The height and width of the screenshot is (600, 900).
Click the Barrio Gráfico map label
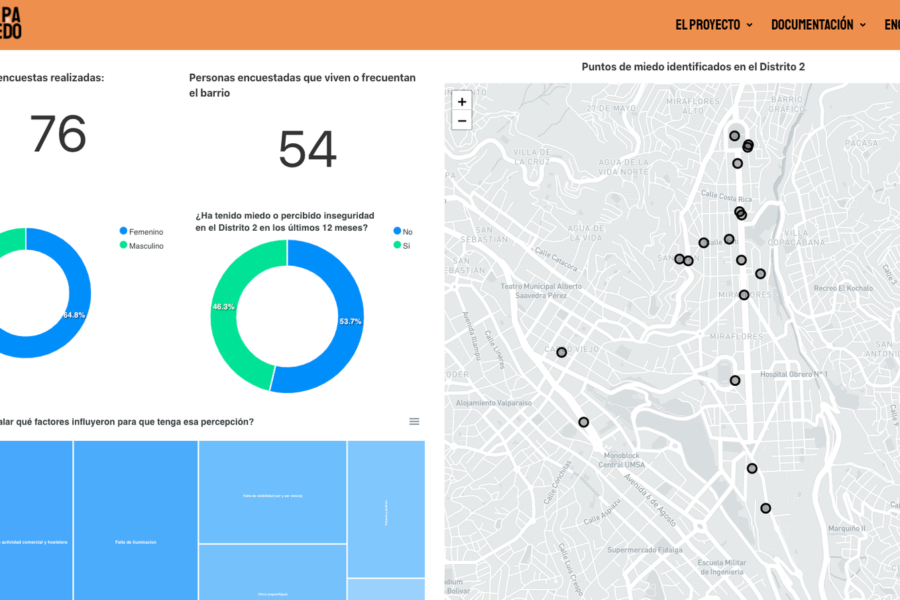(786, 104)
